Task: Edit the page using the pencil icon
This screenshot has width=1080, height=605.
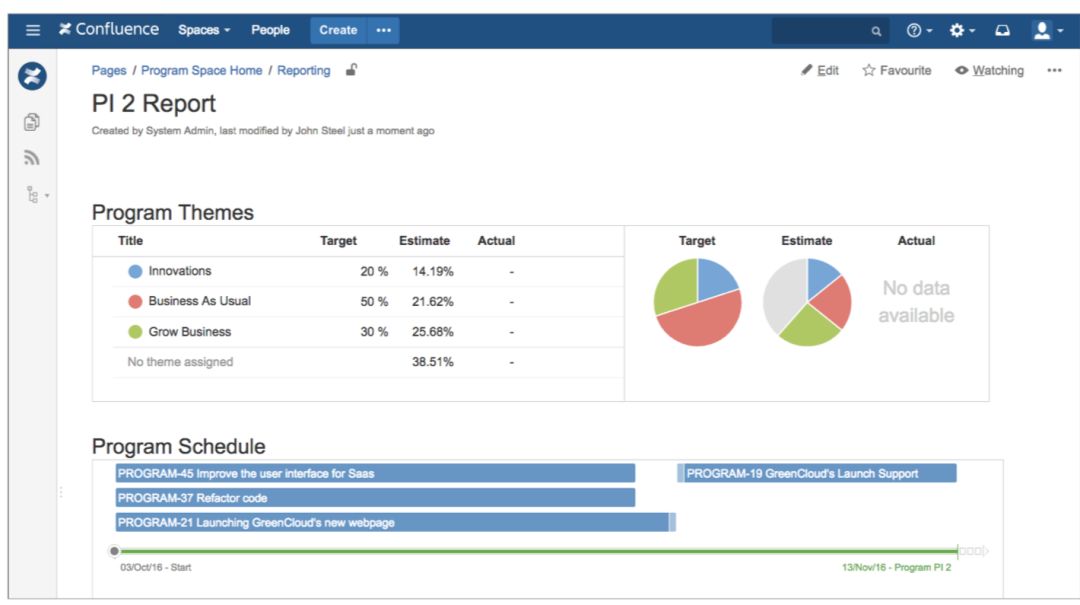Action: click(821, 70)
